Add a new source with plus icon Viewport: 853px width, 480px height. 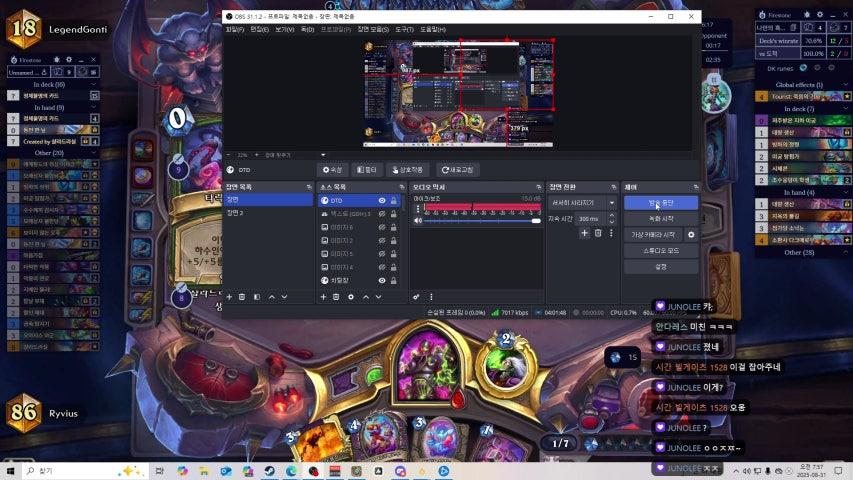pyautogui.click(x=323, y=297)
